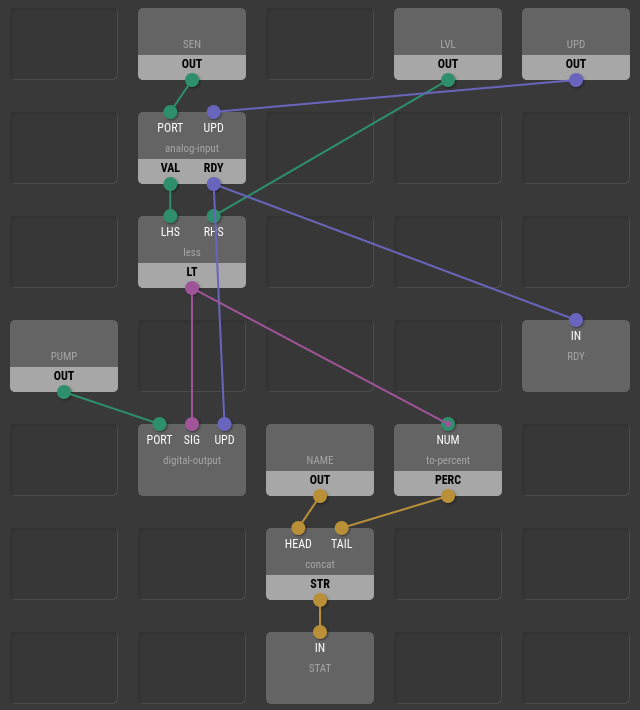This screenshot has height=710, width=640.
Task: Click the SEN node's OUT pin
Action: (192, 80)
